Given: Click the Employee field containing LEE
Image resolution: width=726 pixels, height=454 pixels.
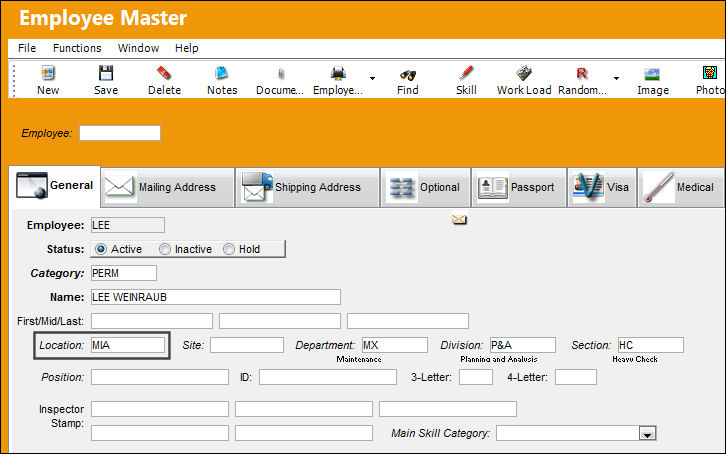Looking at the screenshot, I should coord(128,225).
